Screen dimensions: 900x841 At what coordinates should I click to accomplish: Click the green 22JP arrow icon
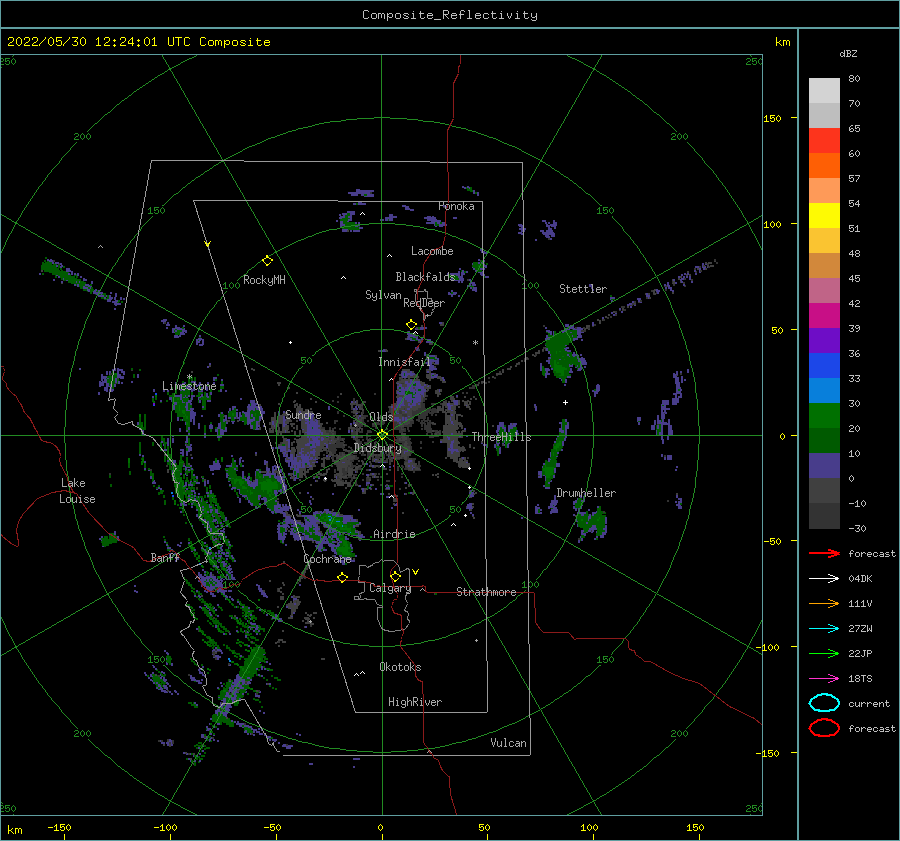coord(824,653)
